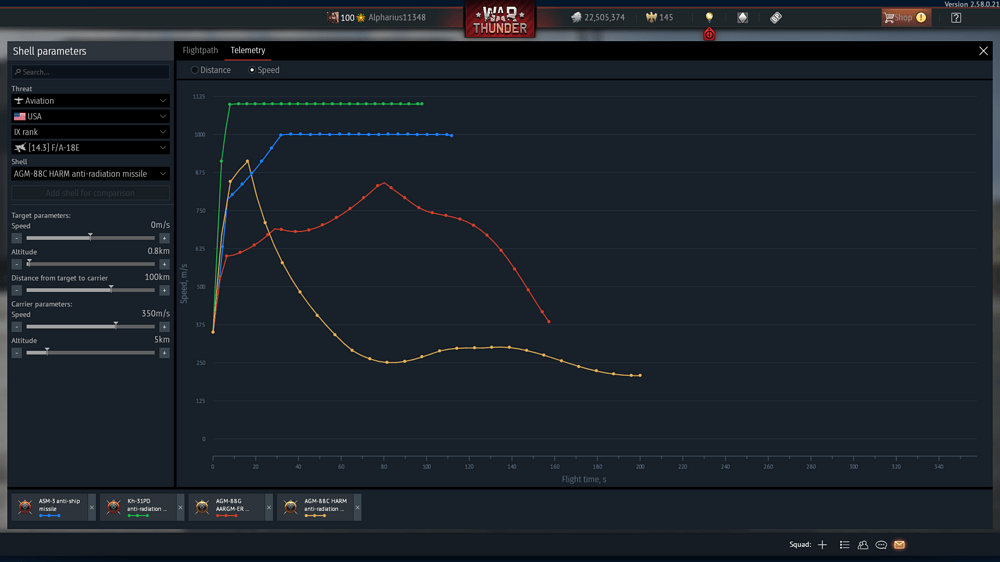Close the Shell parameters window
Viewport: 1000px width, 562px height.
point(983,51)
